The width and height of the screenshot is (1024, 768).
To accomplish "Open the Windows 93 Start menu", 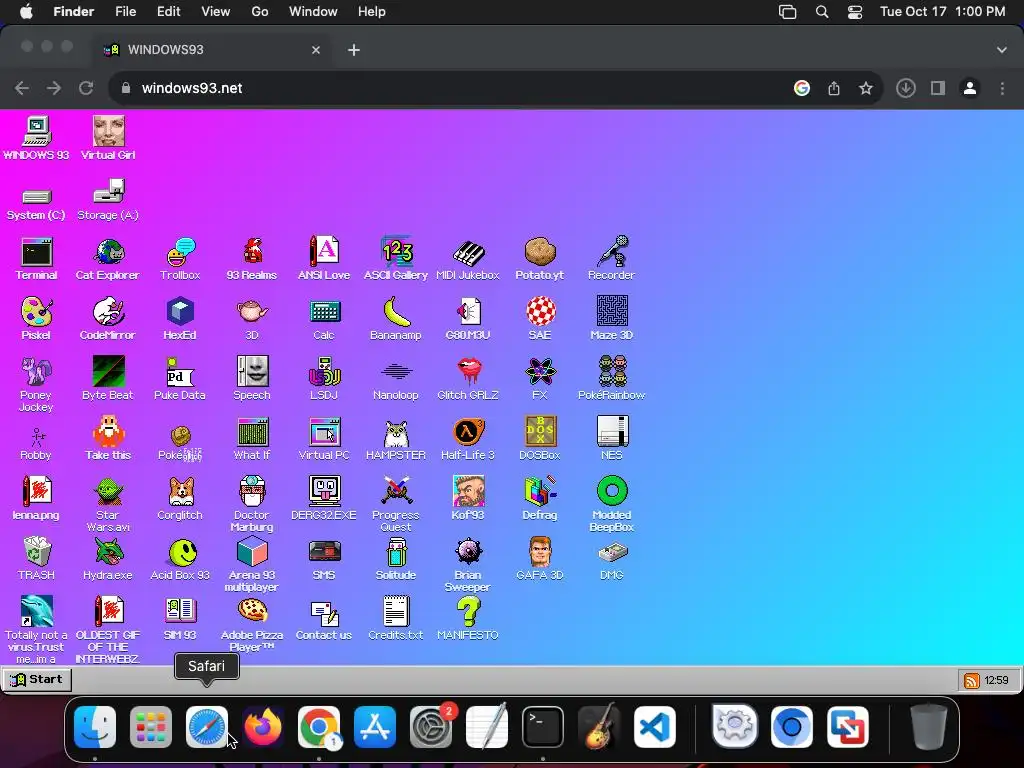I will click(x=37, y=679).
